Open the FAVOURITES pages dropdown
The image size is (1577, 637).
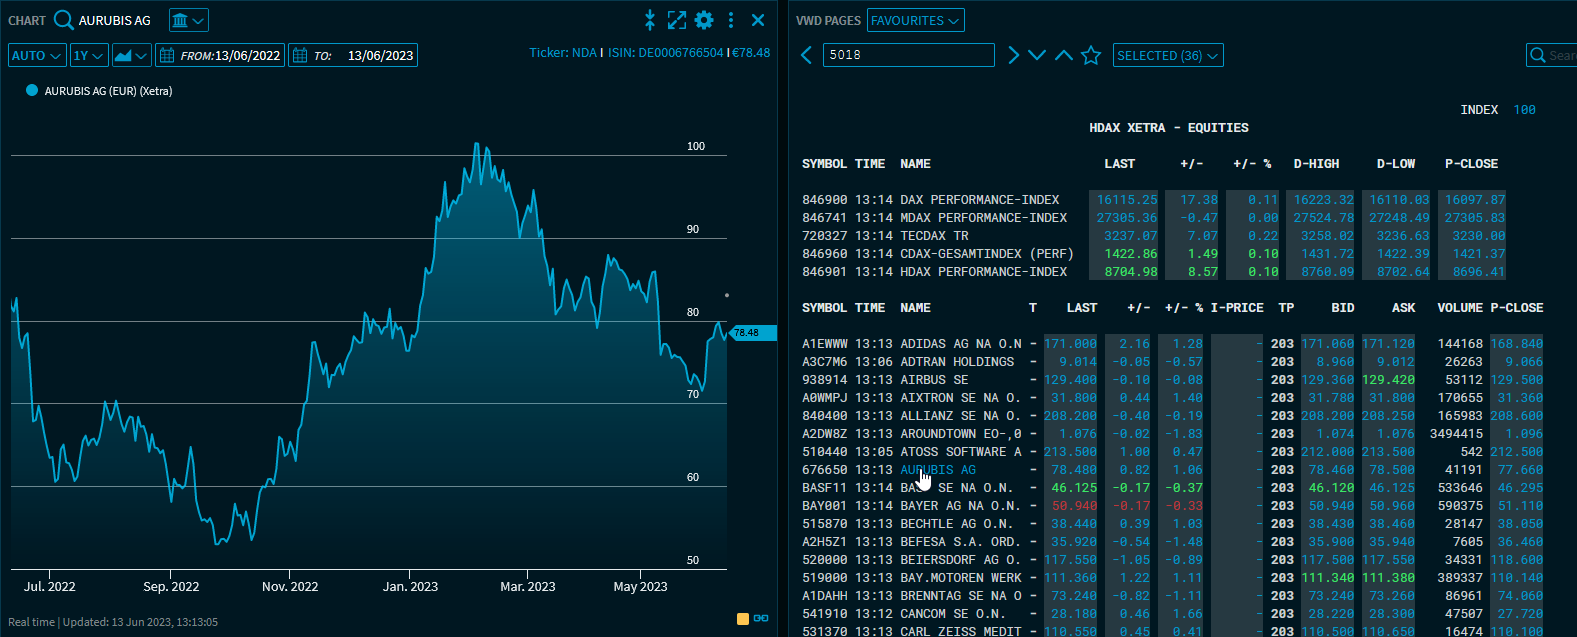[915, 20]
